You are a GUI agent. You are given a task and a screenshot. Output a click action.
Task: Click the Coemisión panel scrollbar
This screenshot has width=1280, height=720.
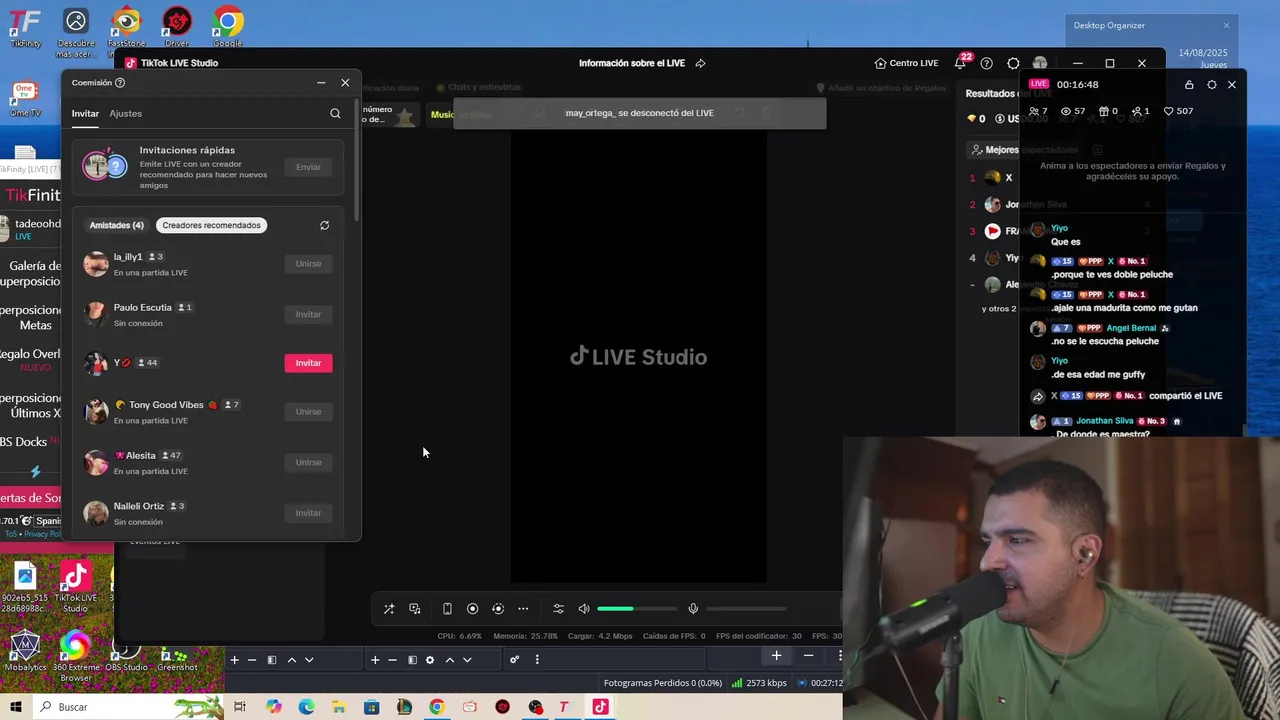[x=357, y=160]
